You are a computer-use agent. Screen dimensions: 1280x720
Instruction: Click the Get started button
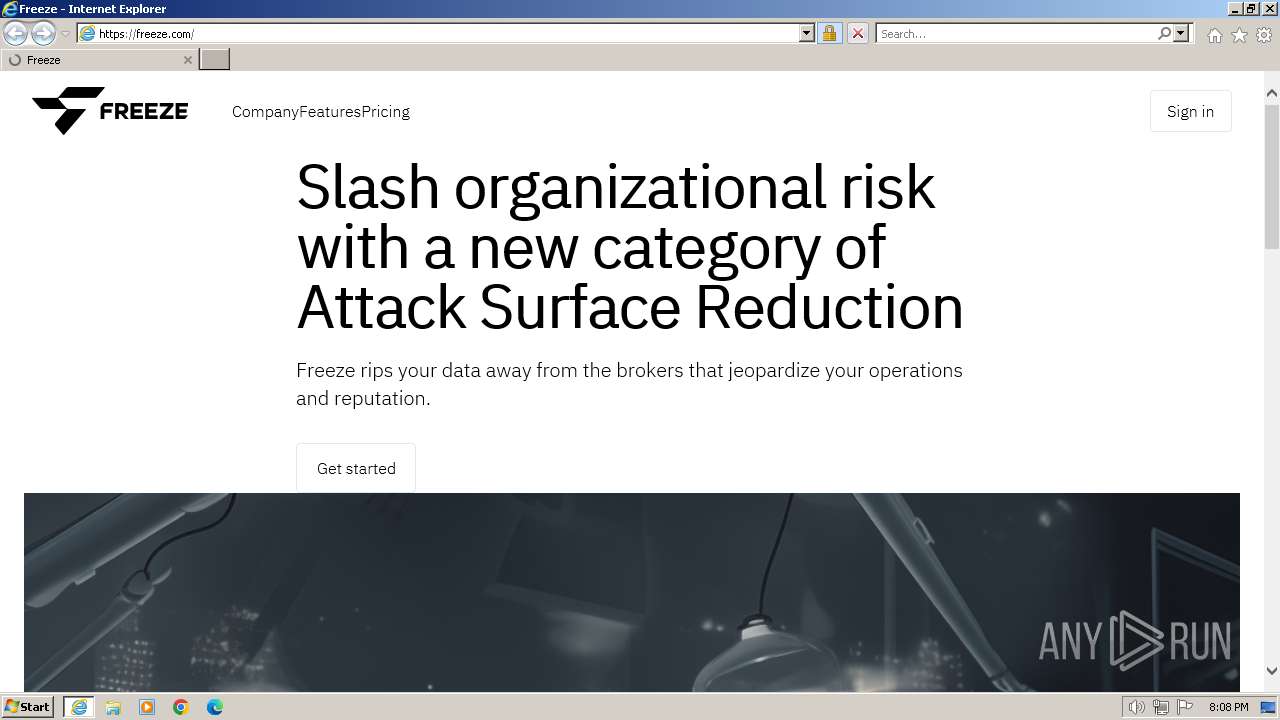(x=356, y=468)
